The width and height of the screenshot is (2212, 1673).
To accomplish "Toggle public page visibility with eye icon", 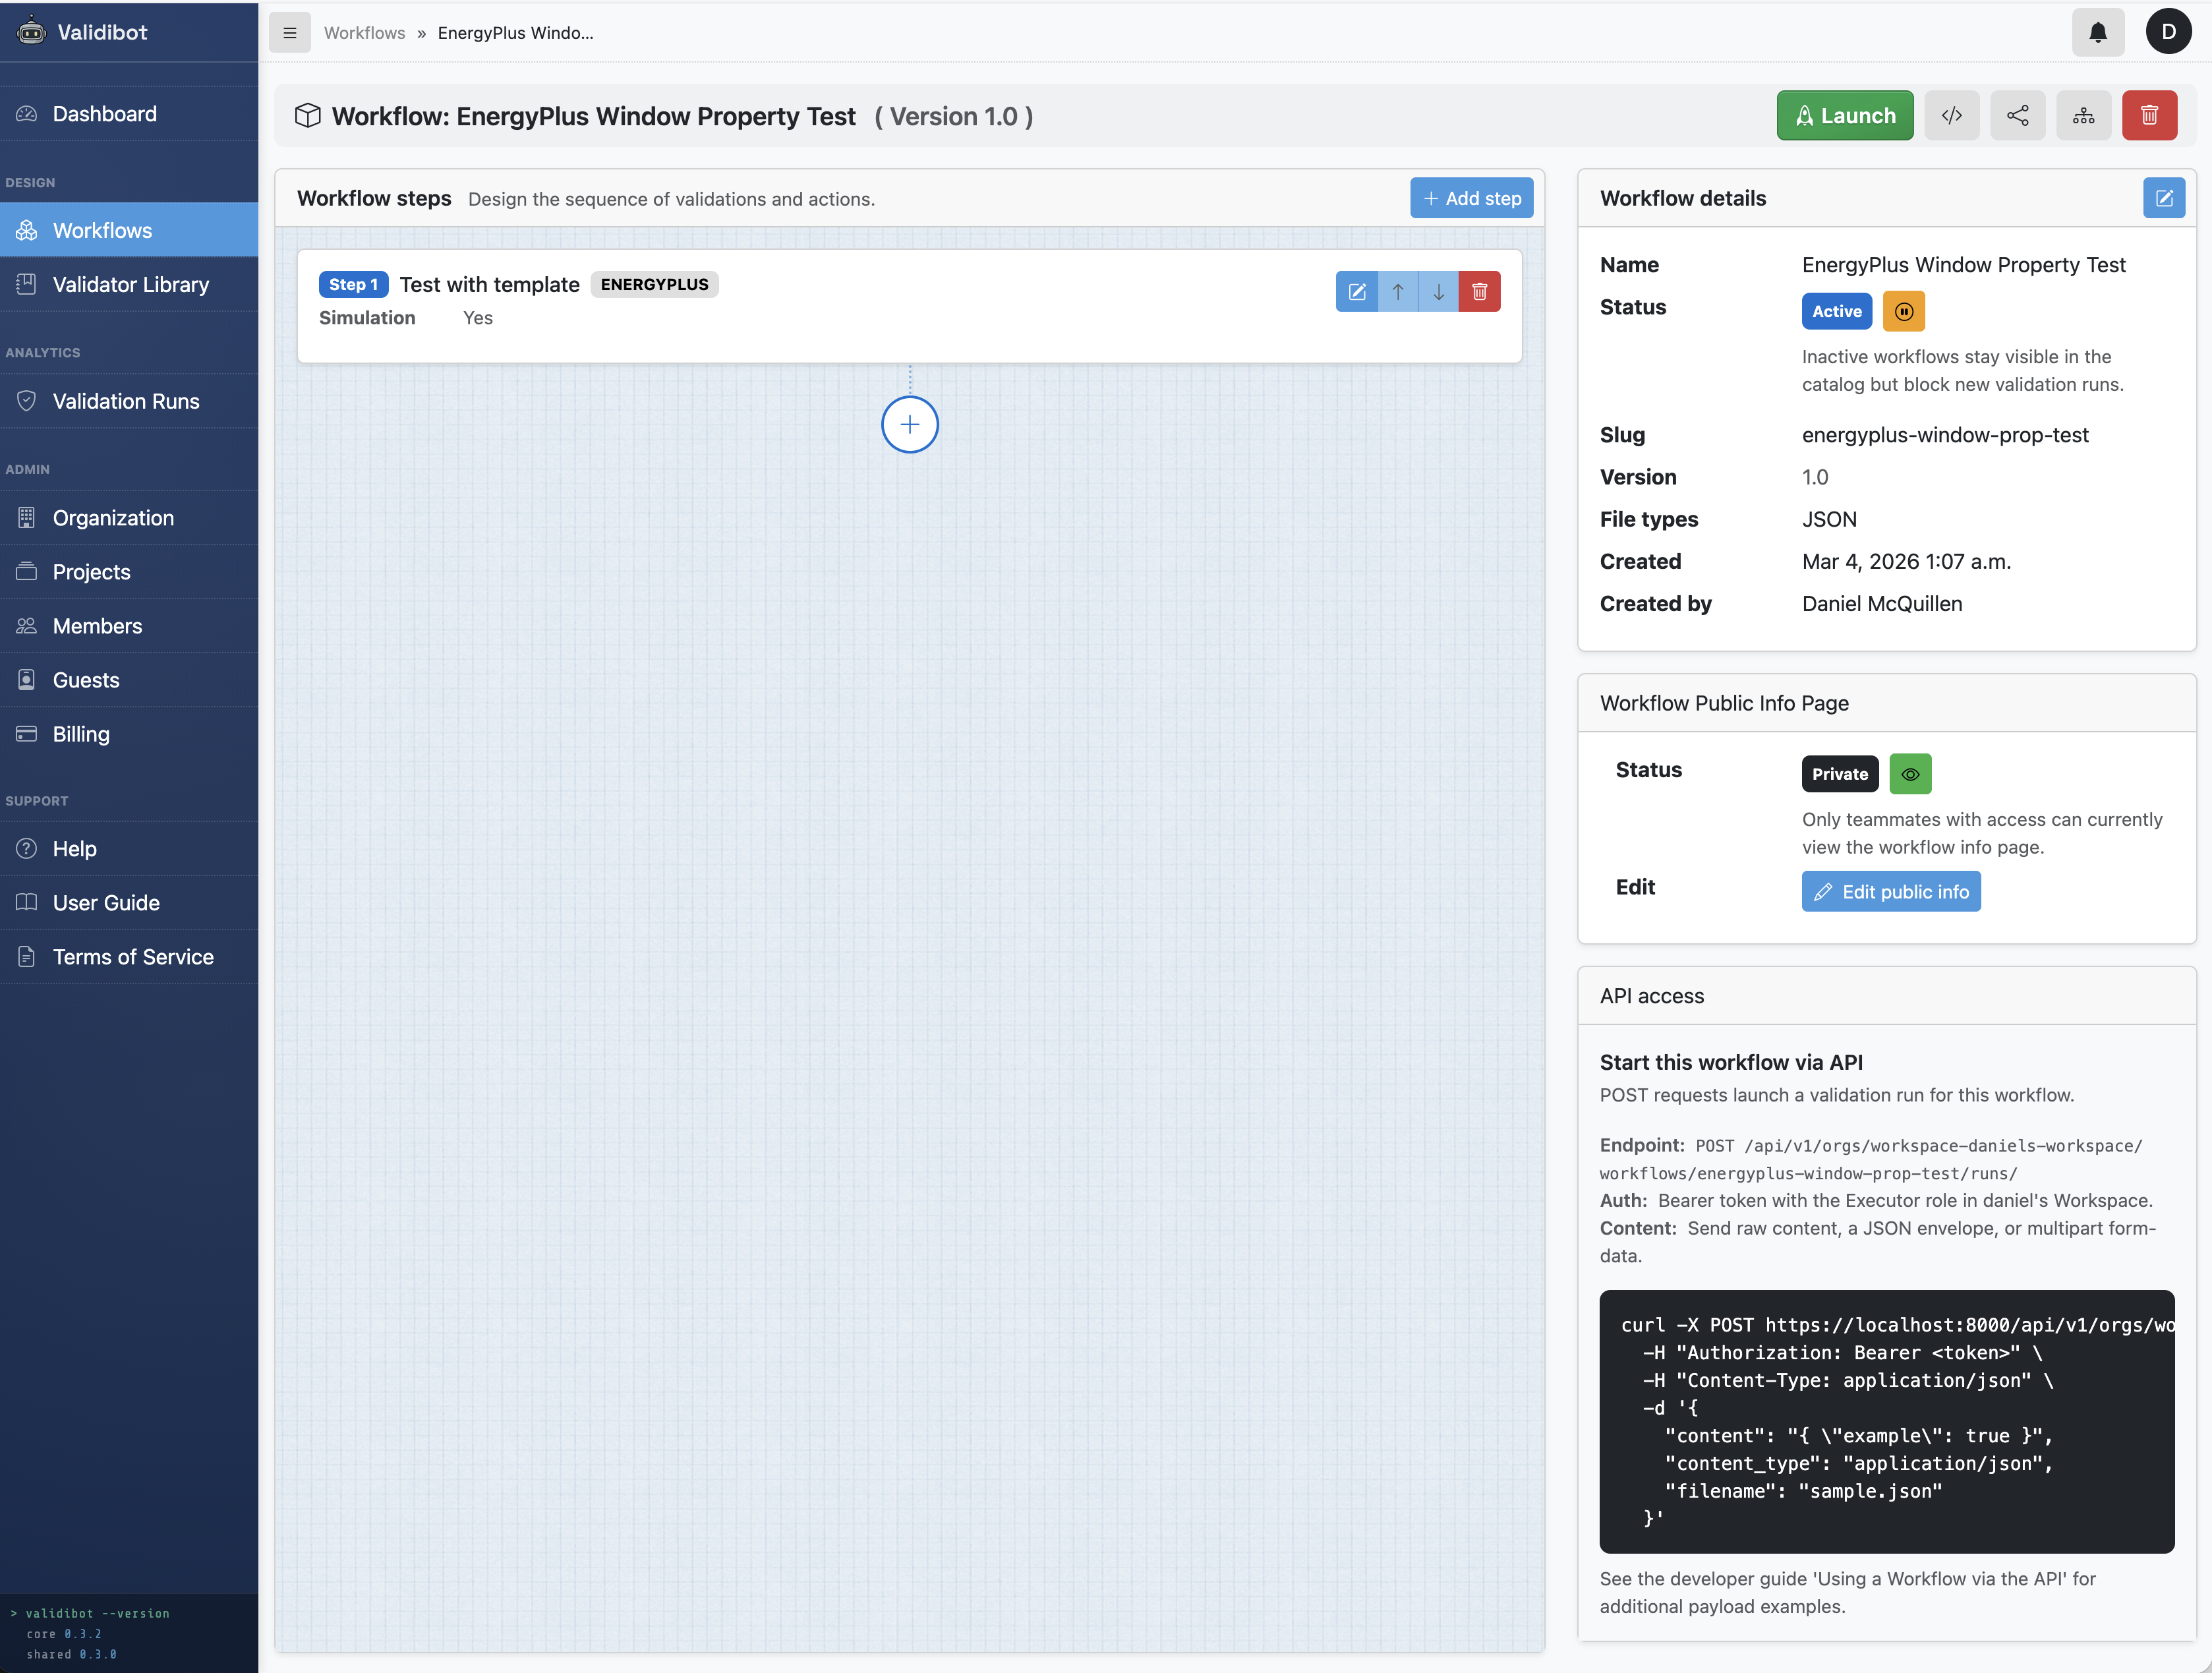I will coord(1910,773).
